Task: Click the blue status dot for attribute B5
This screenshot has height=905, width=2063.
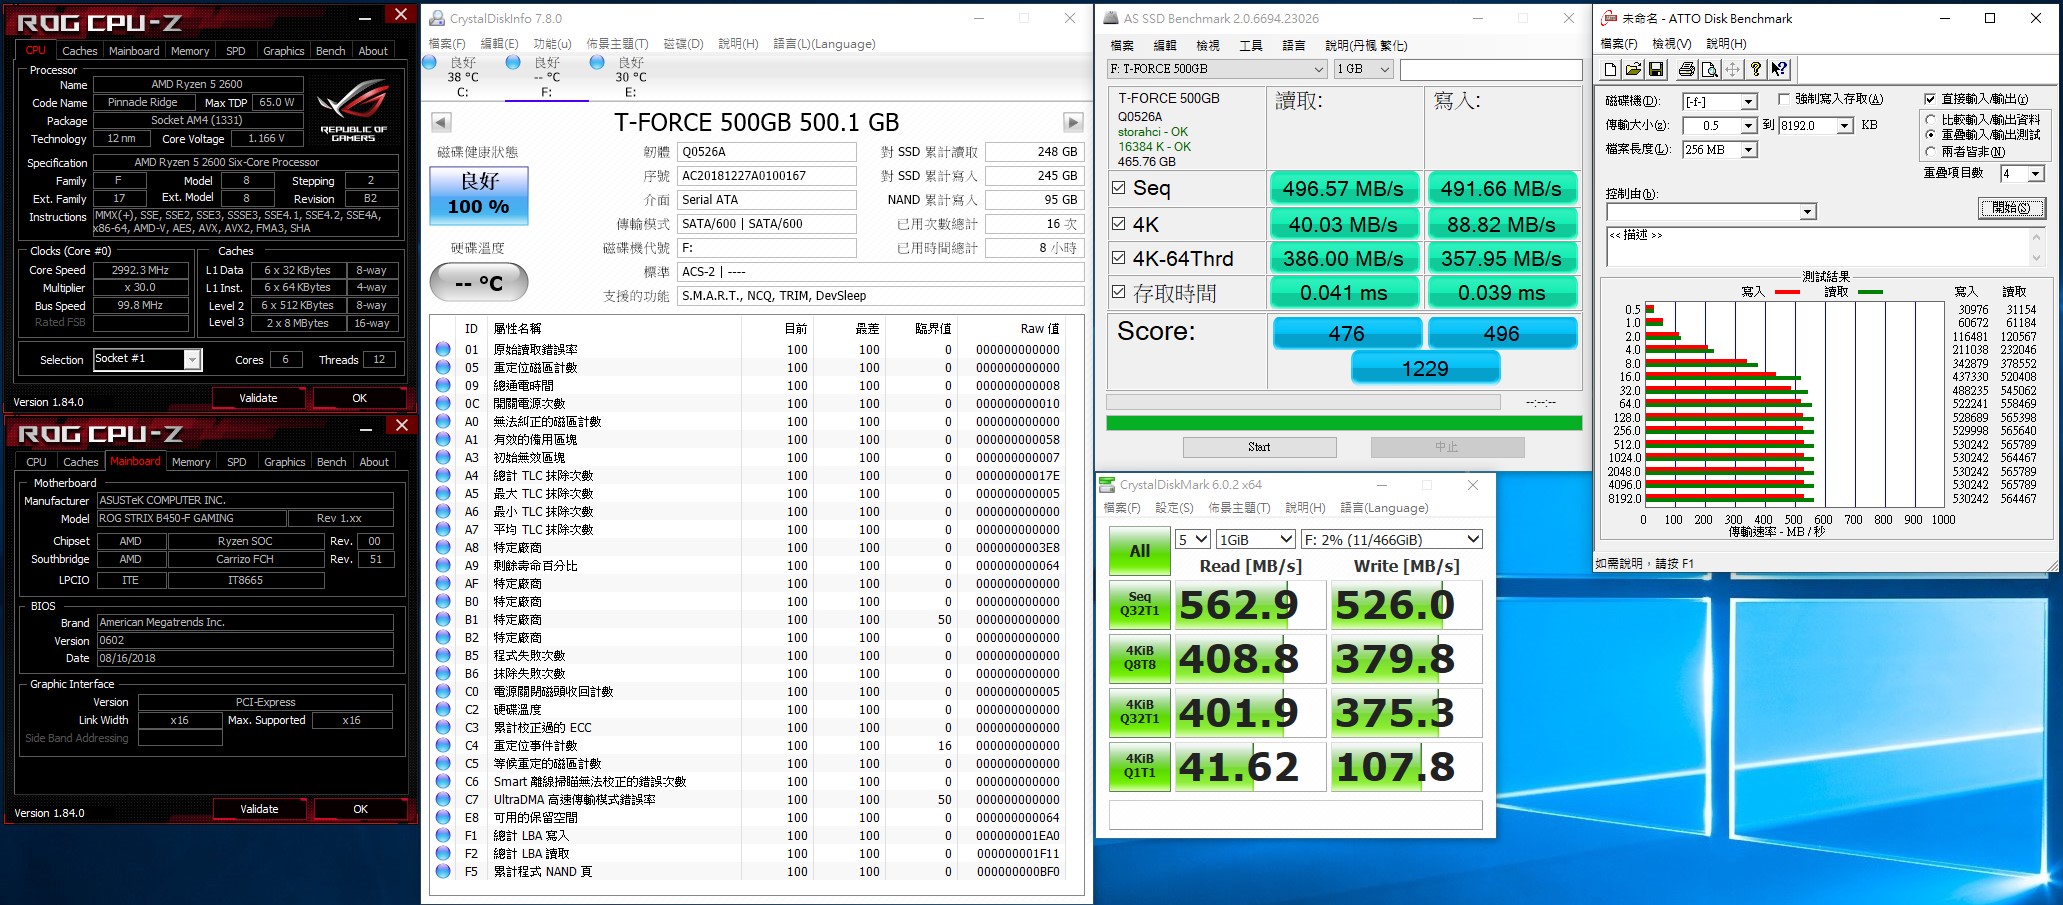Action: click(443, 655)
